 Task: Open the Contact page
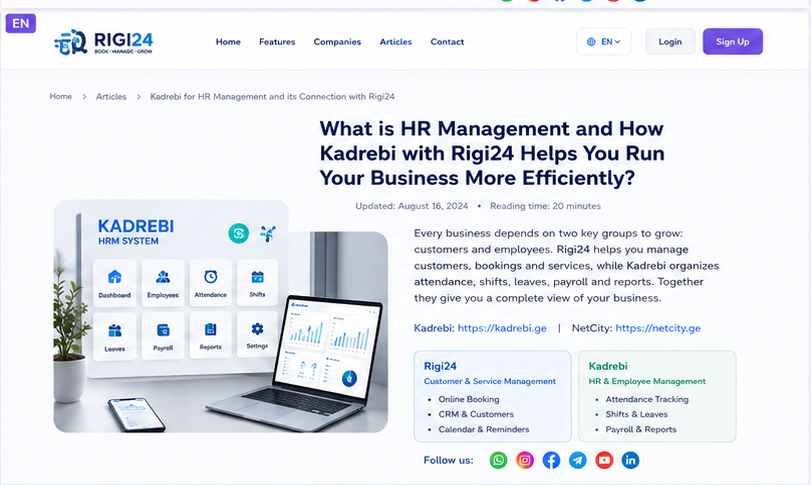(x=447, y=42)
